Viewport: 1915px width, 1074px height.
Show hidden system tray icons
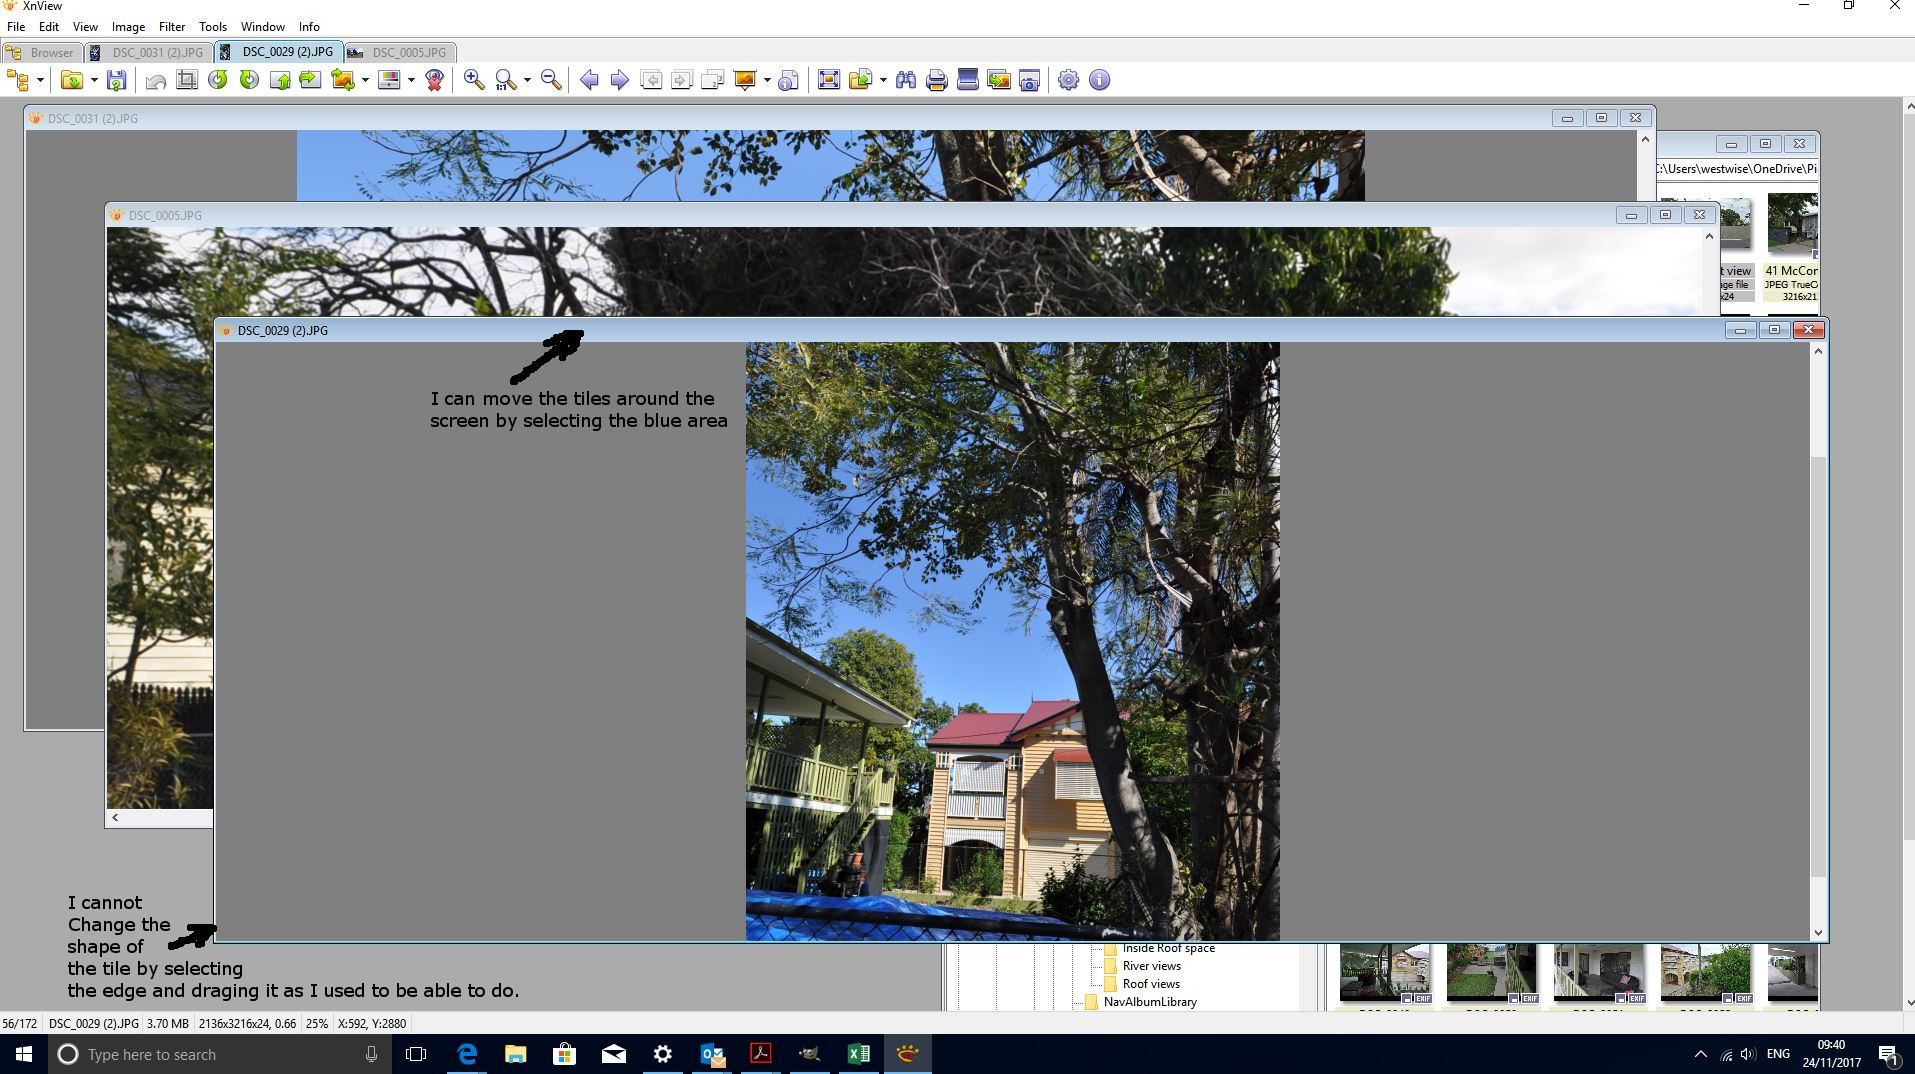(x=1700, y=1054)
